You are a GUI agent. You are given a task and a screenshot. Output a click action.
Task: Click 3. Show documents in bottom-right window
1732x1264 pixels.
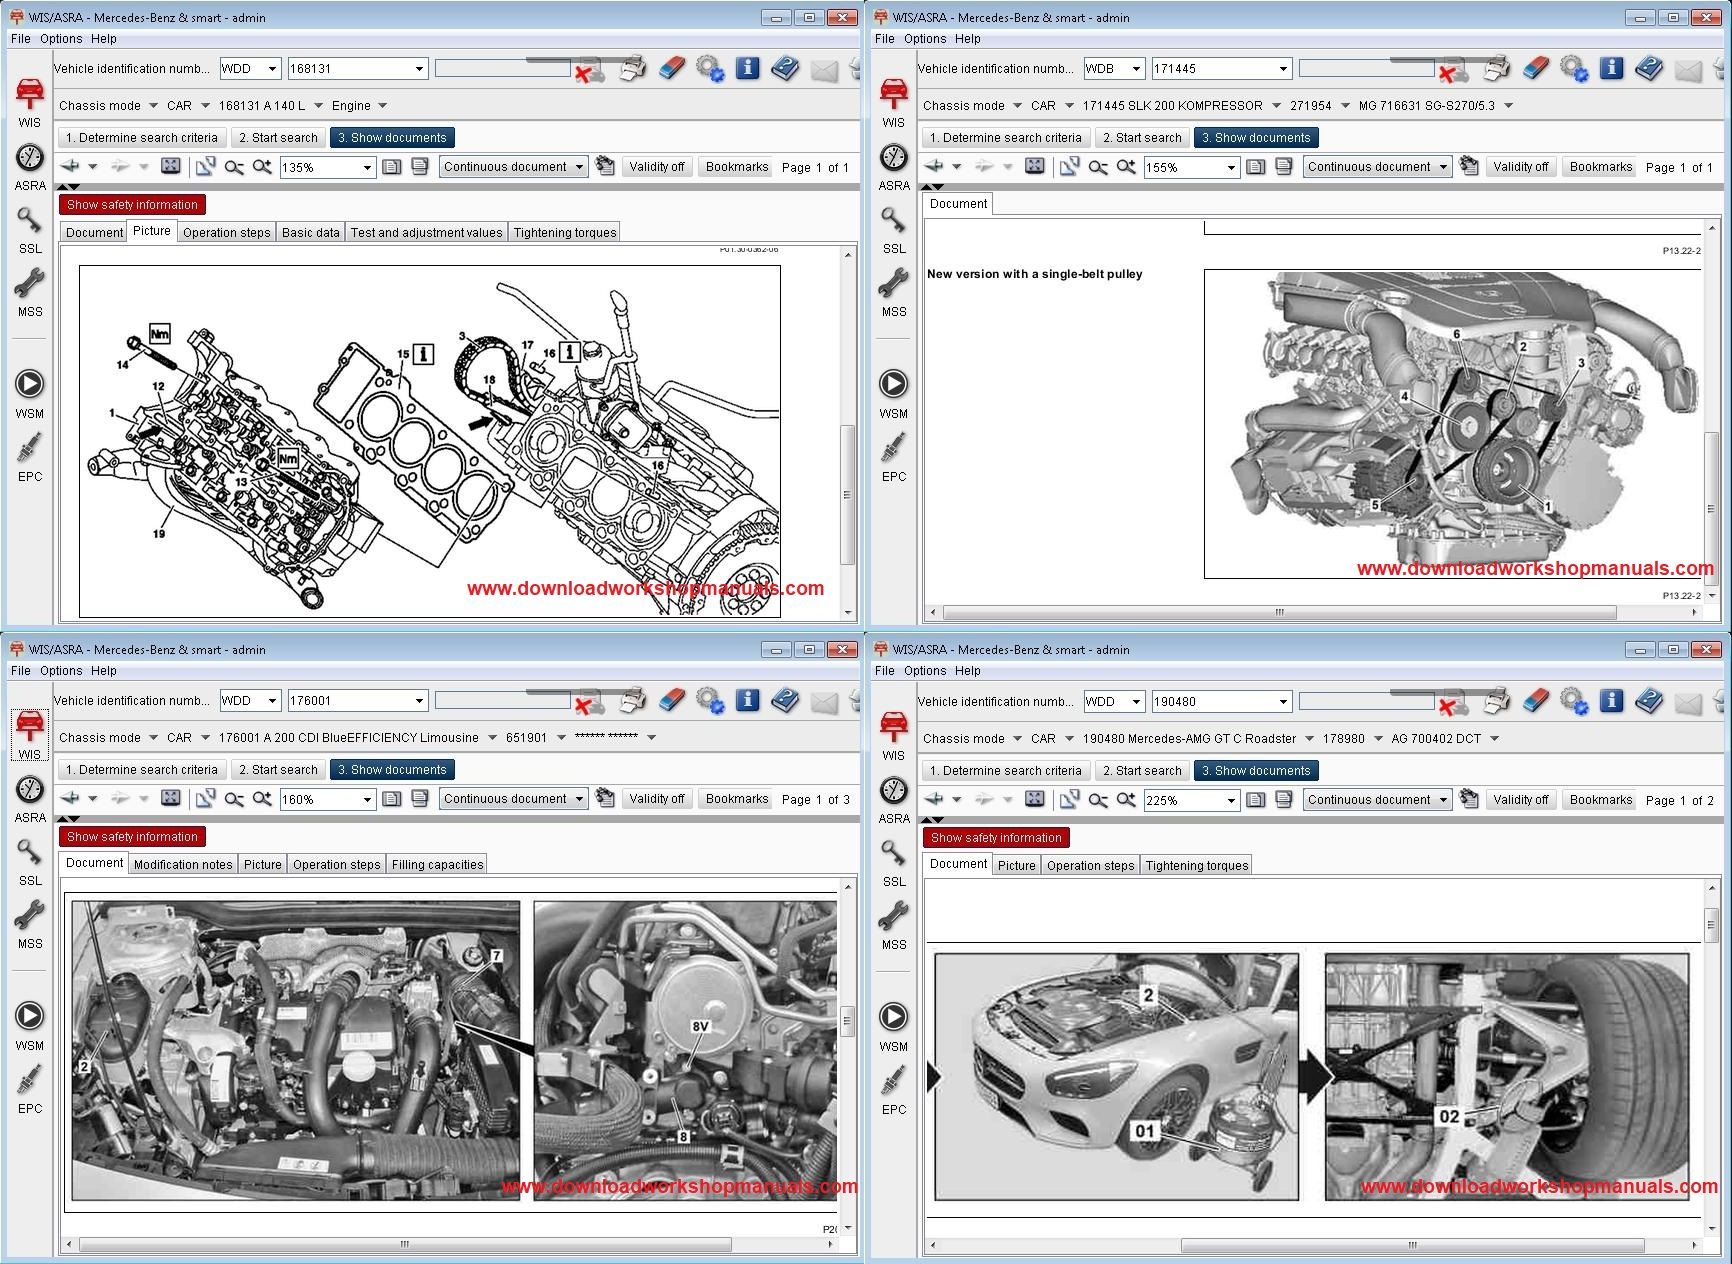click(x=1256, y=771)
